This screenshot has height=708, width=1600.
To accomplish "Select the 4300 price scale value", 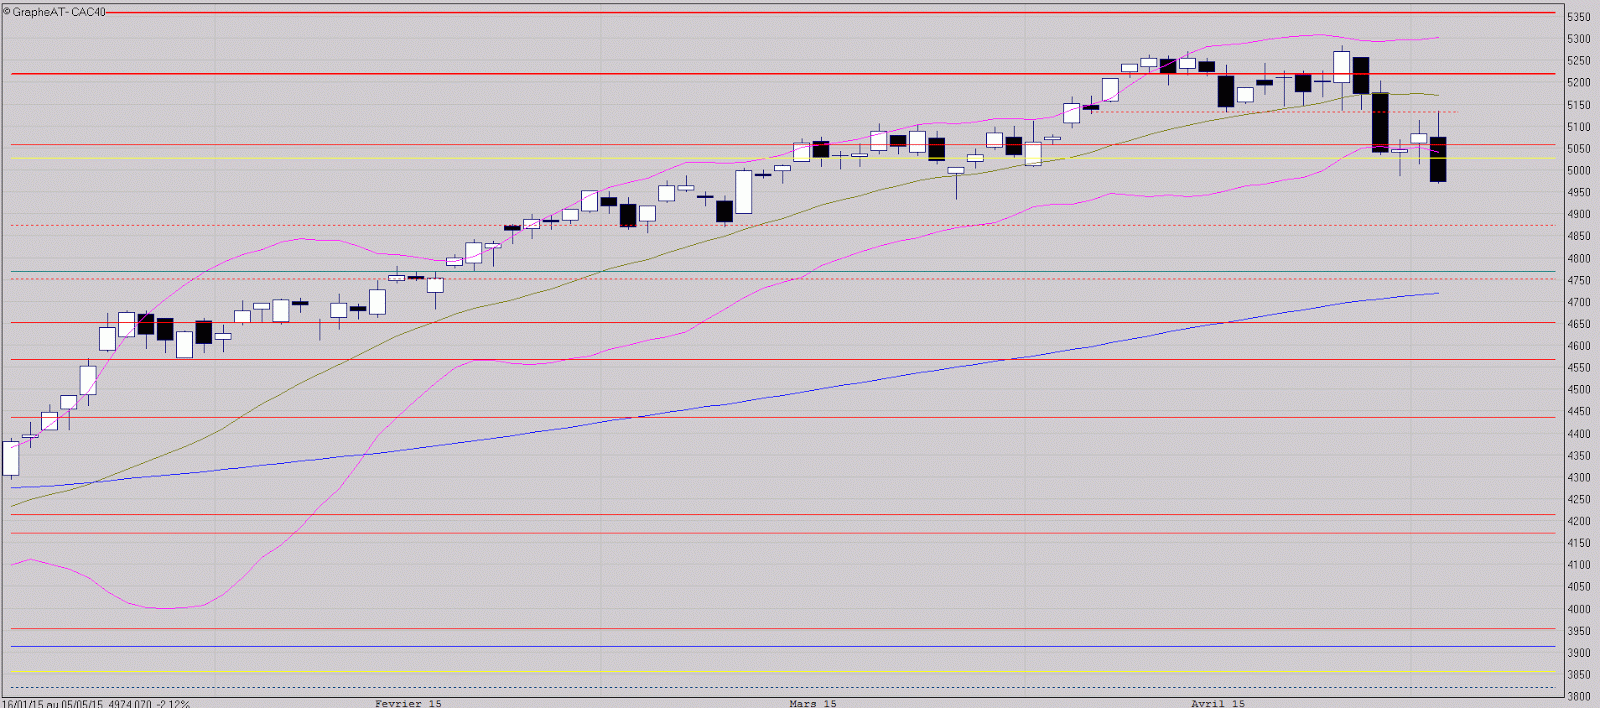I will click(1579, 477).
